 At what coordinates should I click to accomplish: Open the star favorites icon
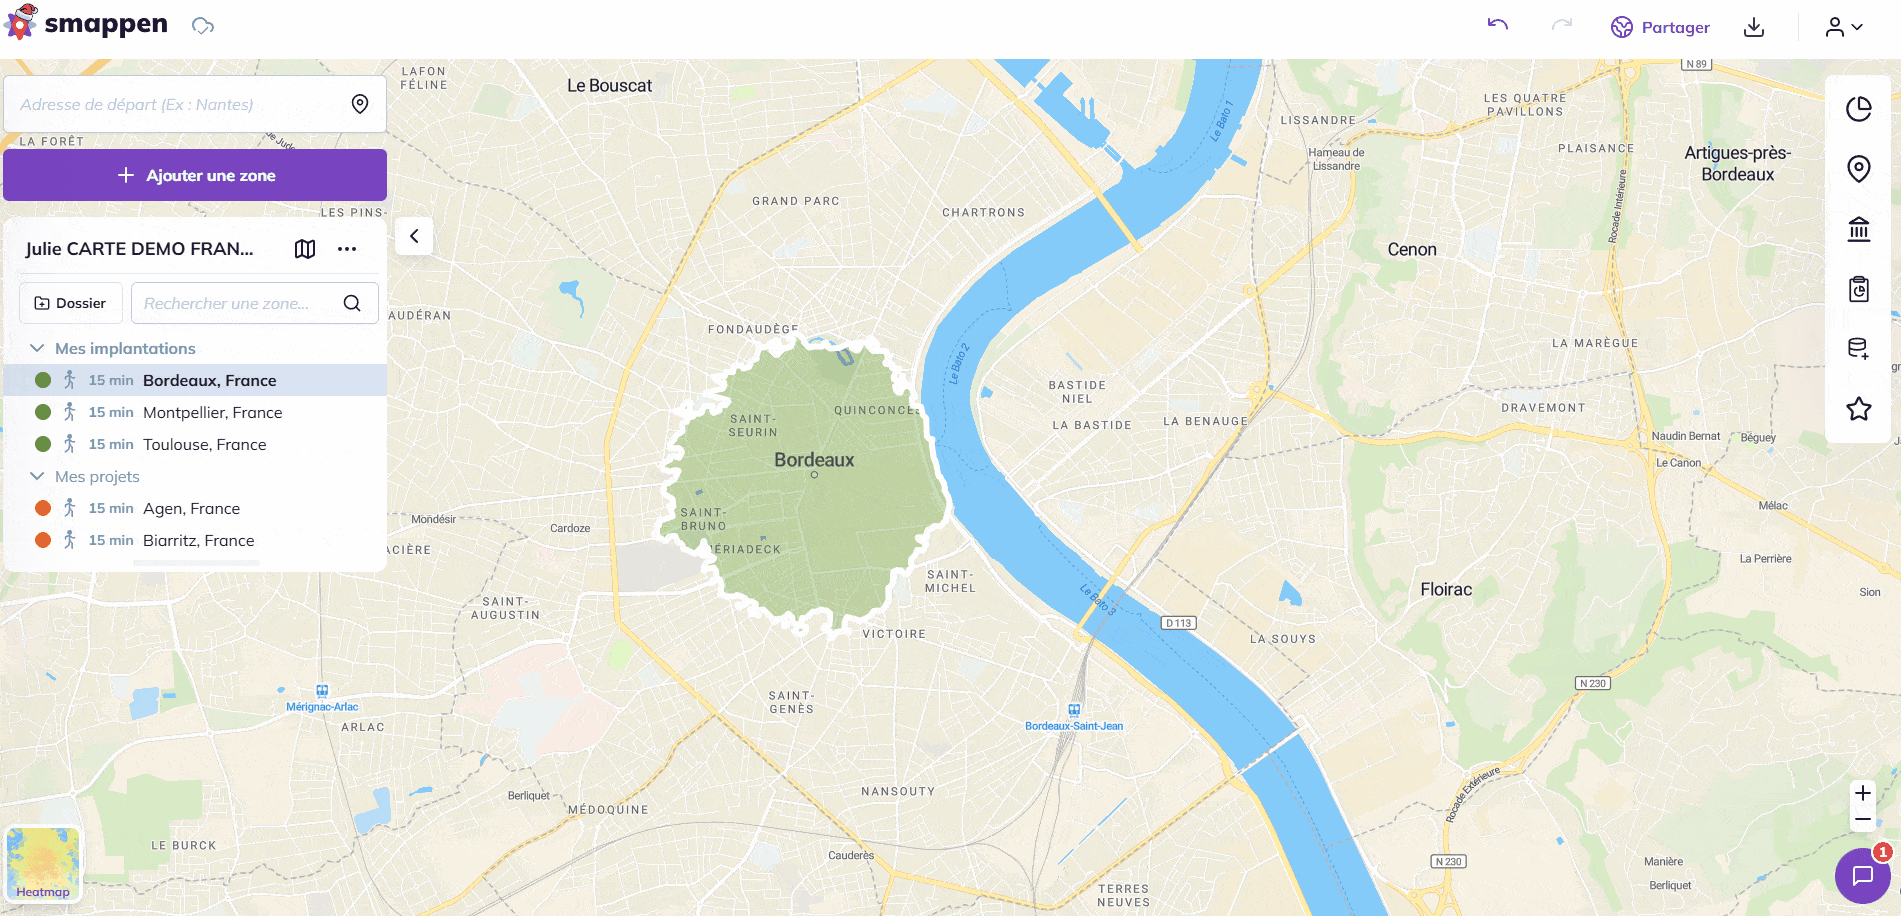coord(1858,409)
